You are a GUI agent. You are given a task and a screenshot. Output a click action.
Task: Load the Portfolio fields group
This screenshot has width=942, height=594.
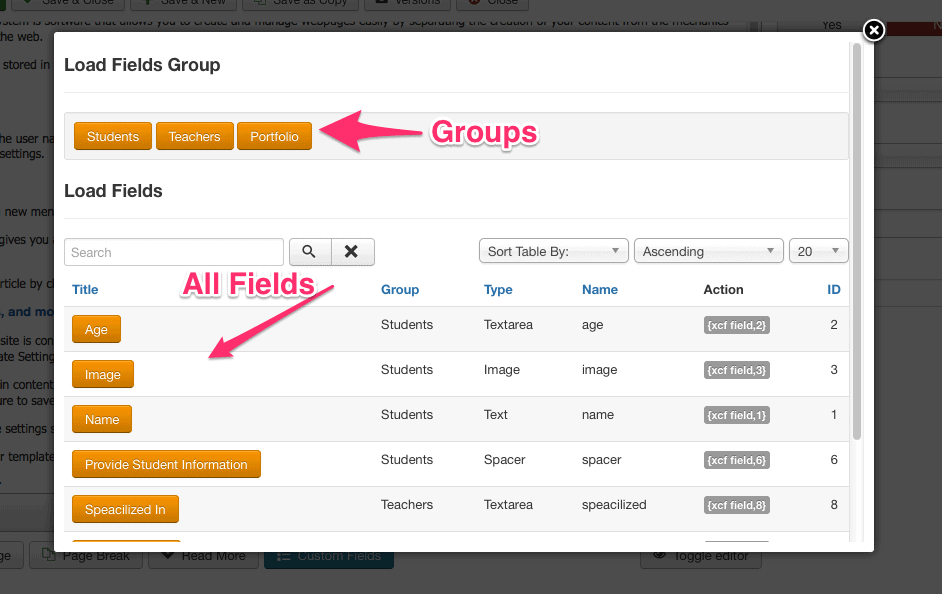pos(274,136)
